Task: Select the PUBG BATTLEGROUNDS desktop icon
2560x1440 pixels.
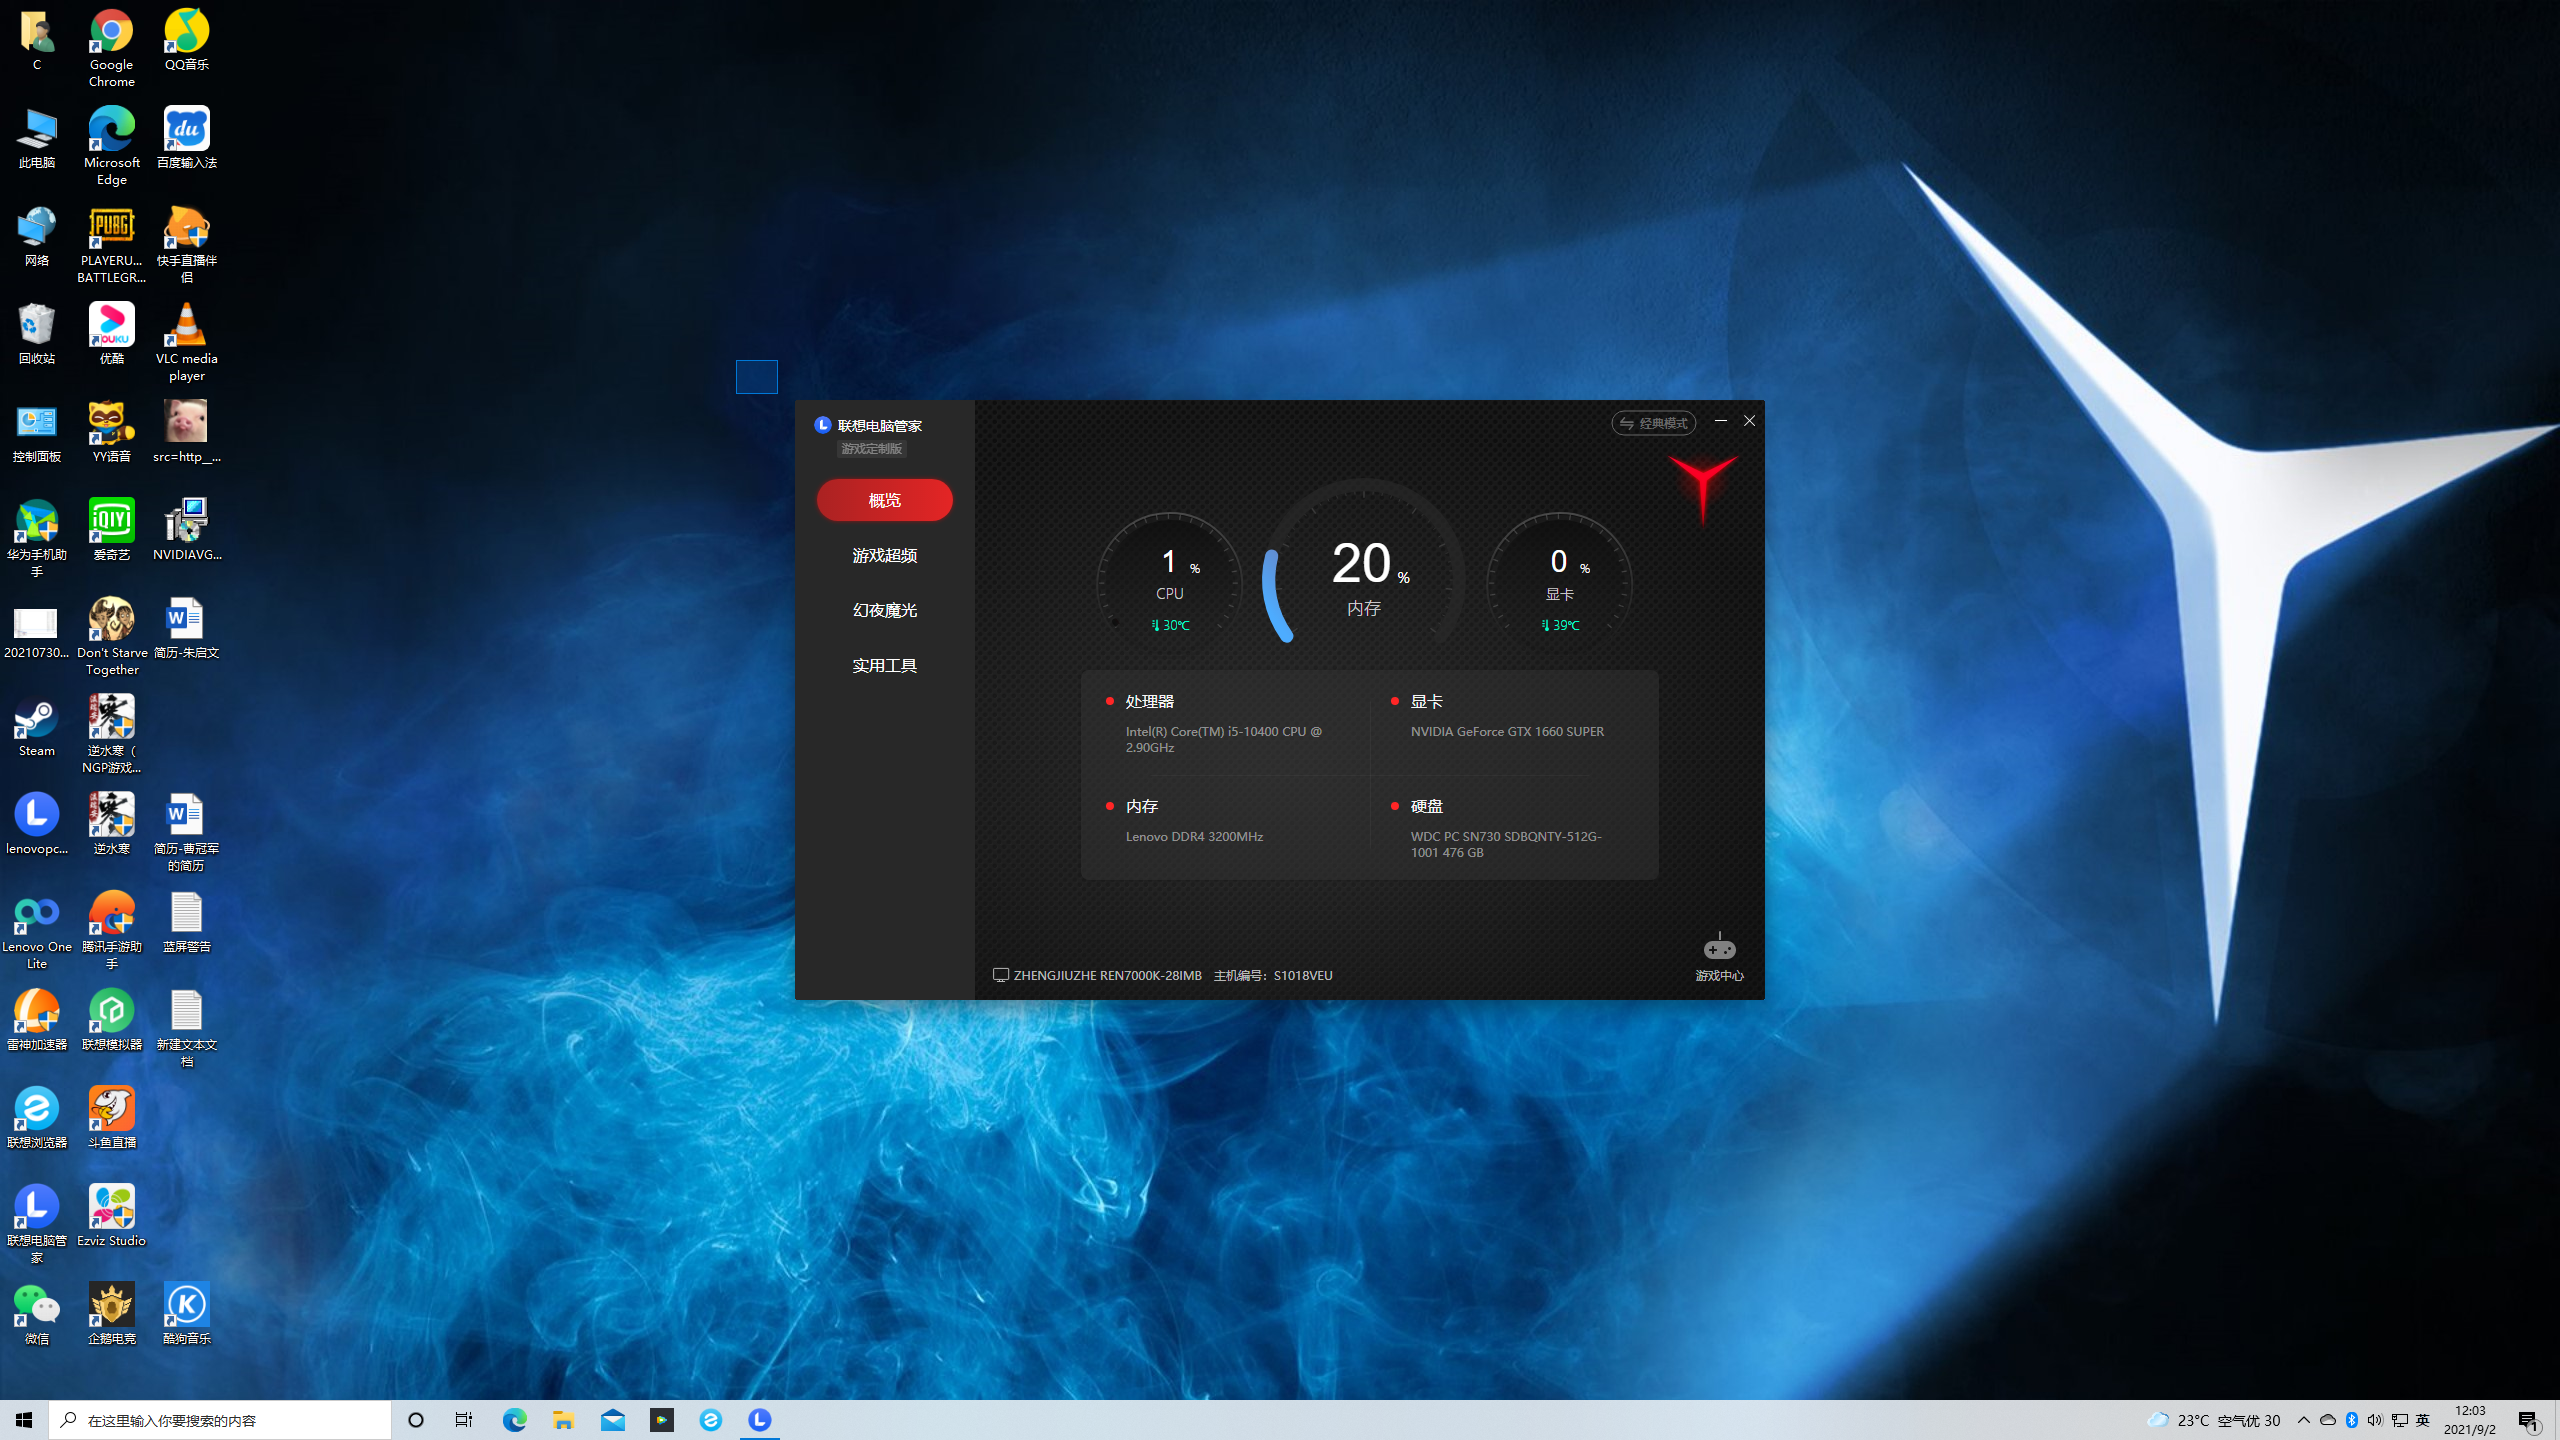Action: point(111,243)
